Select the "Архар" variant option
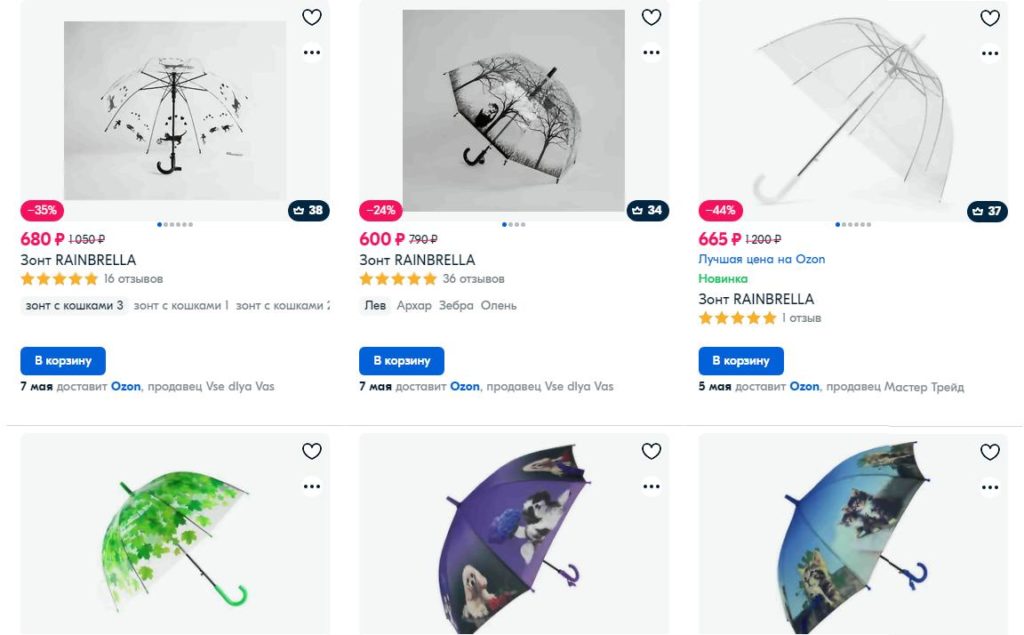The height and width of the screenshot is (635, 1024). 414,306
